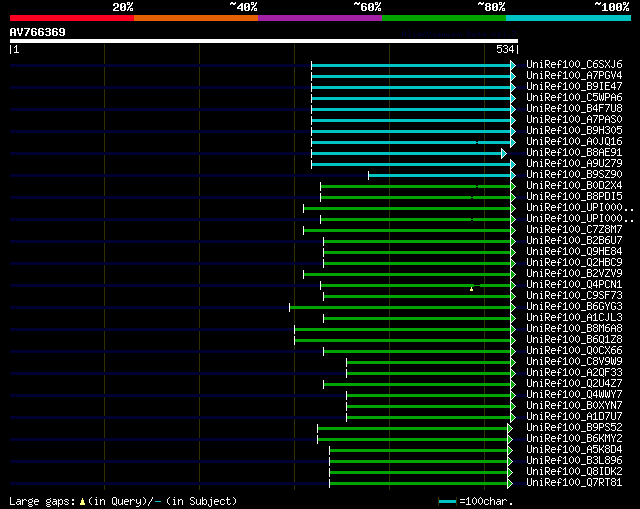The width and height of the screenshot is (640, 509).
Task: Click the UniRef100_A1D7U7 label
Action: coord(574,417)
